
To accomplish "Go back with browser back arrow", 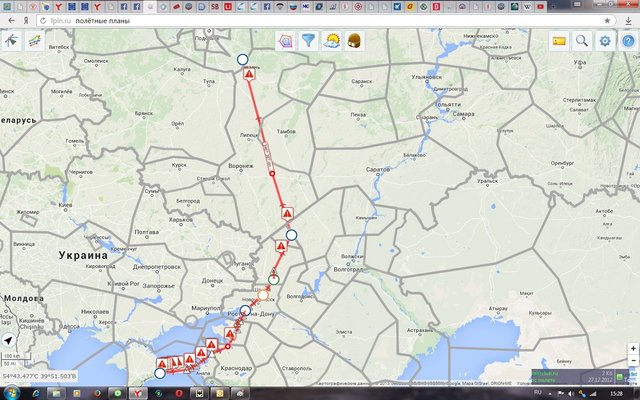I will coord(11,20).
